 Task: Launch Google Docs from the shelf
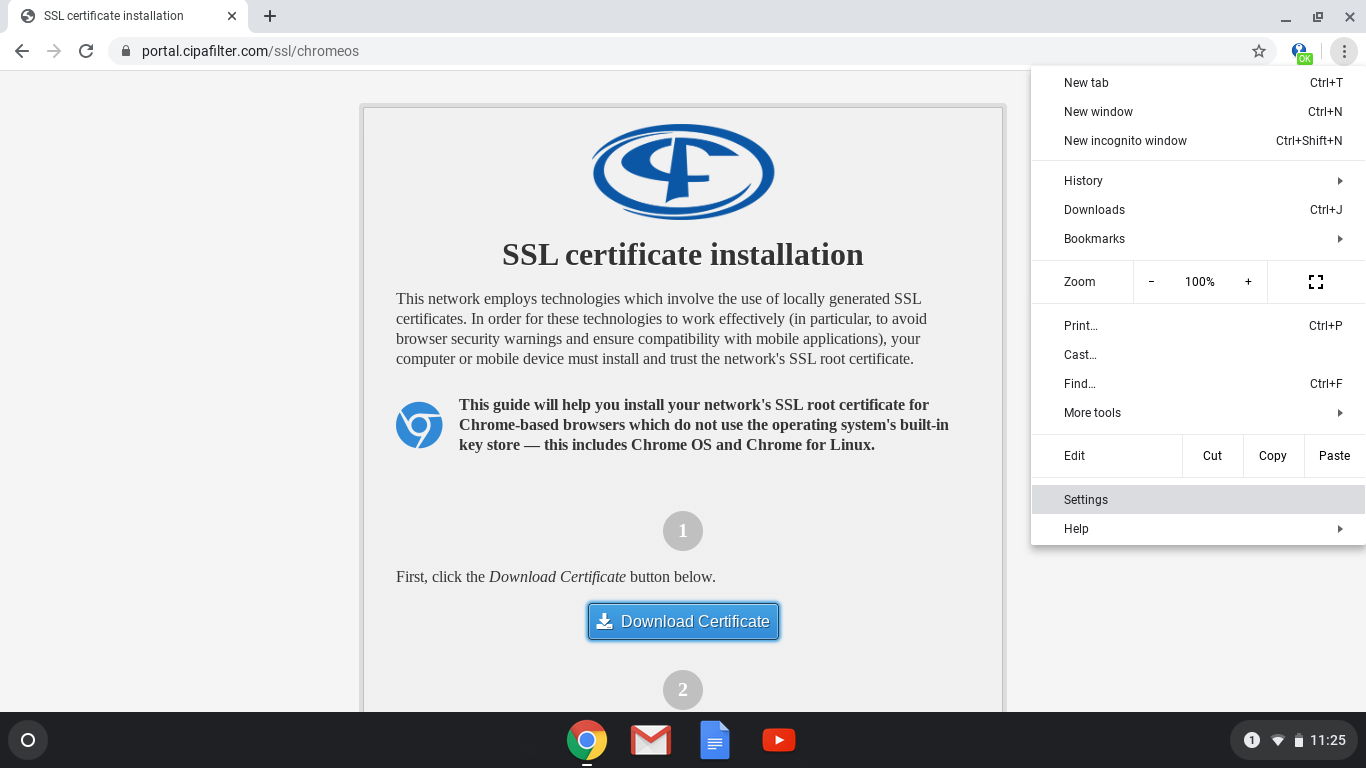(714, 740)
